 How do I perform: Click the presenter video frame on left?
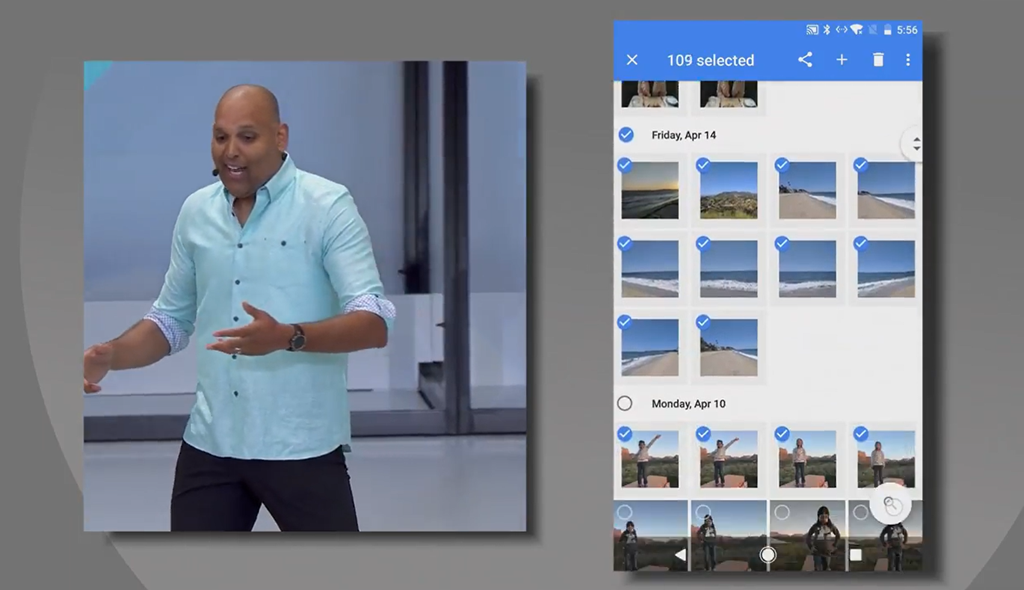point(305,296)
